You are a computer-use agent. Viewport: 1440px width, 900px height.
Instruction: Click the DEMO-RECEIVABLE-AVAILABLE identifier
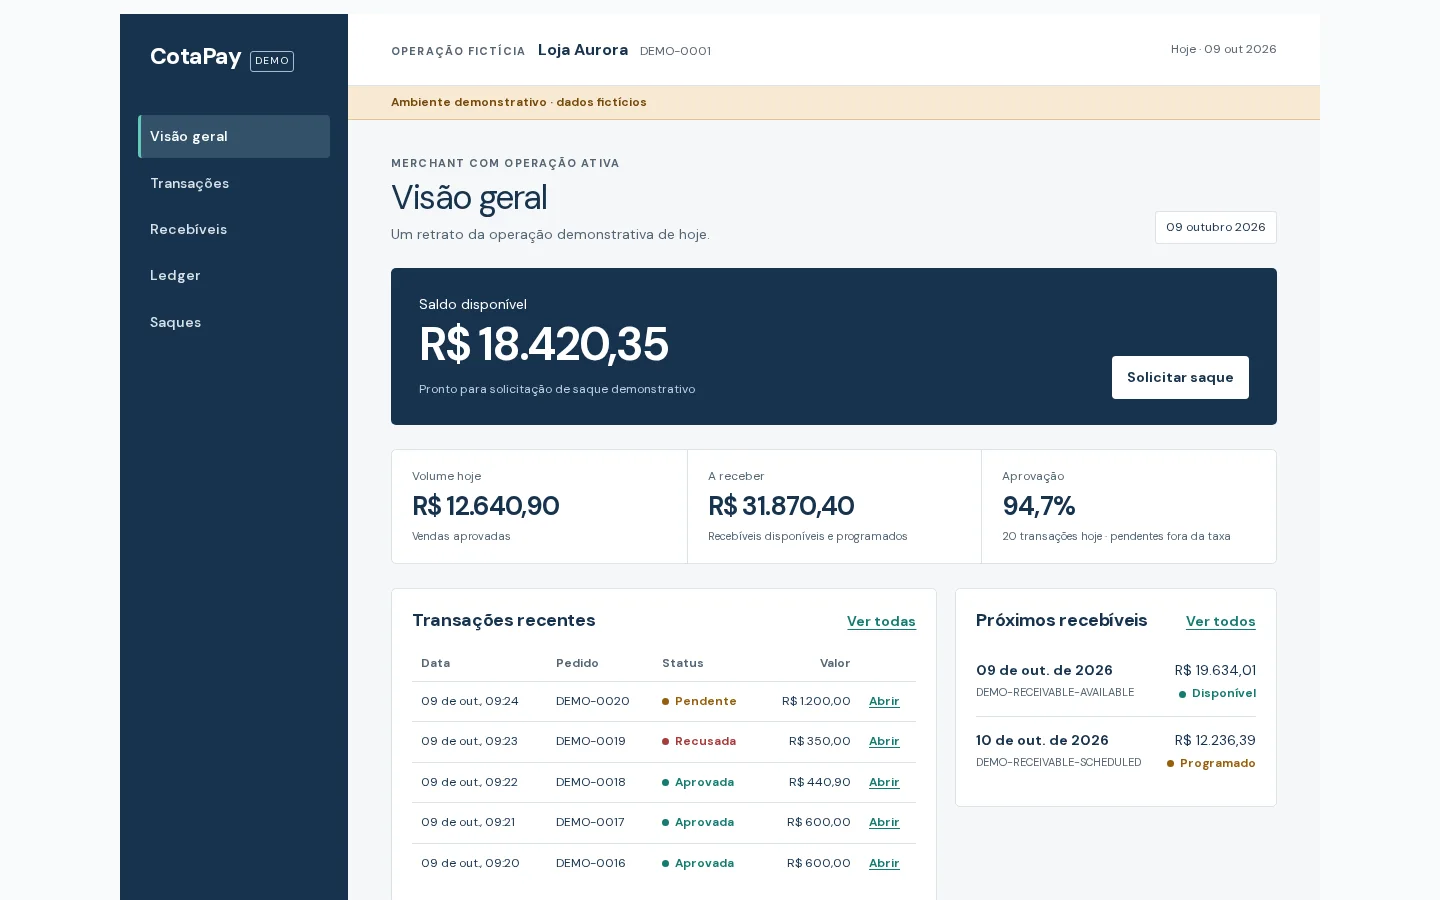[1055, 692]
